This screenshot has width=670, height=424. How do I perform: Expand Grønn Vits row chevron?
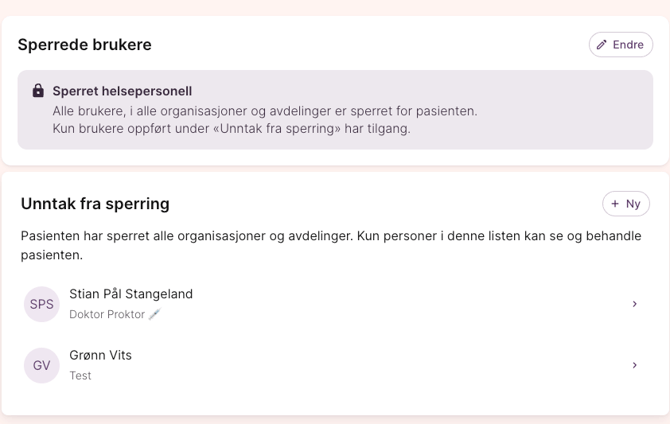(x=634, y=365)
